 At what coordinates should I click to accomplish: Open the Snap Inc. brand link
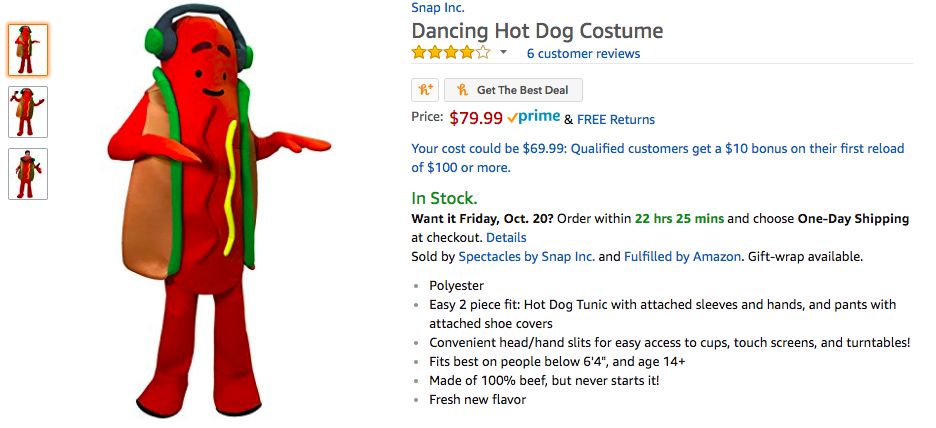(x=438, y=8)
